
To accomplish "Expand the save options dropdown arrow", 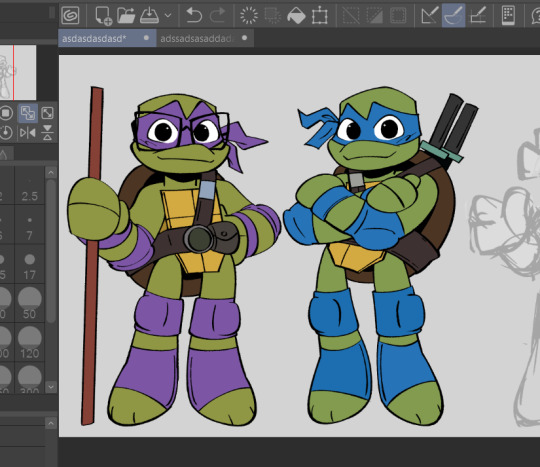I will coord(168,15).
